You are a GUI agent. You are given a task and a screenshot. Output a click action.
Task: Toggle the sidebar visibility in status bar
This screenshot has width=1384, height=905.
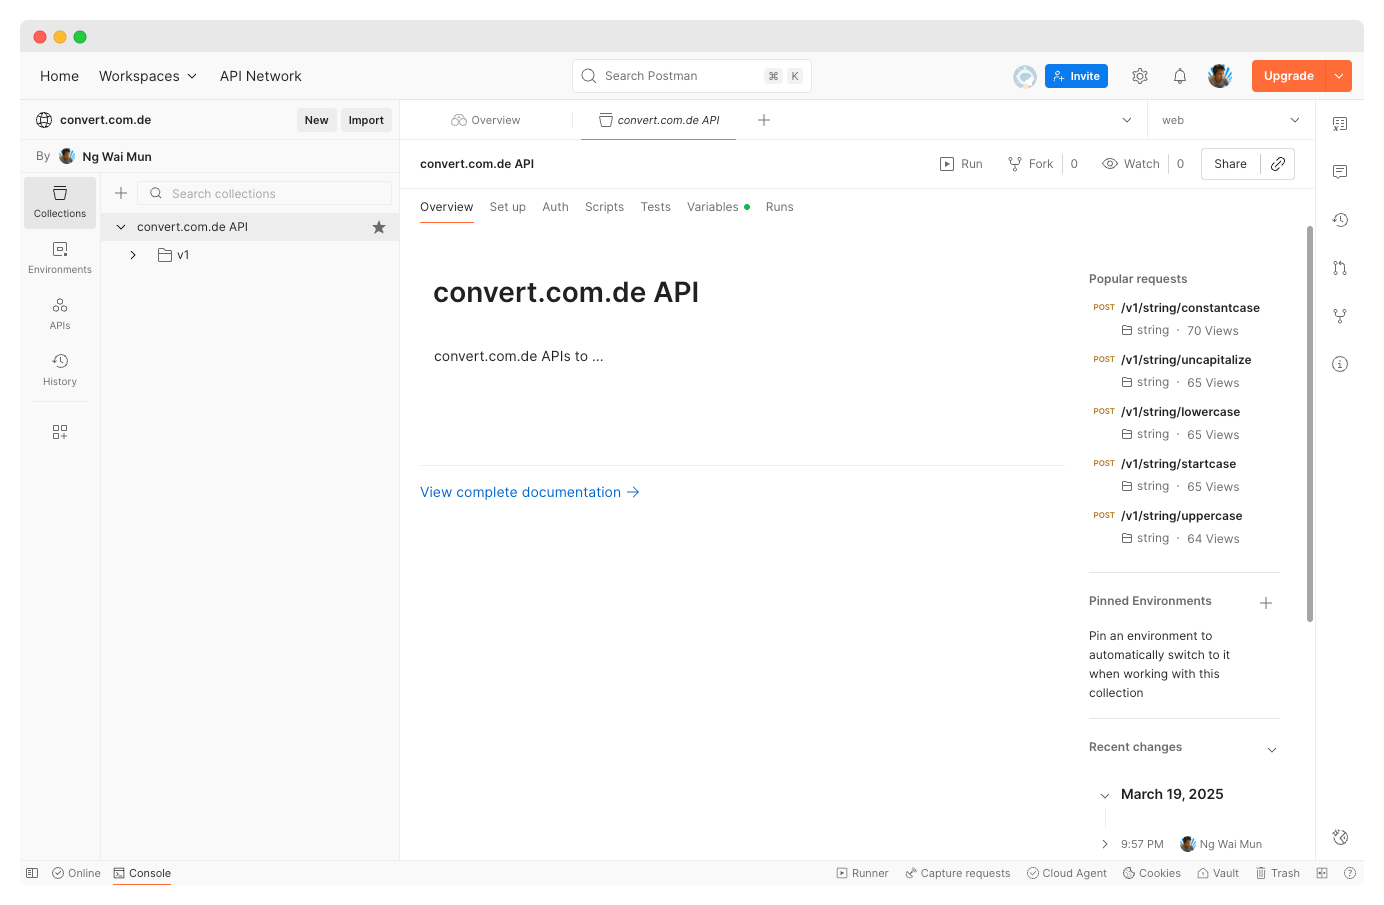[x=32, y=873]
